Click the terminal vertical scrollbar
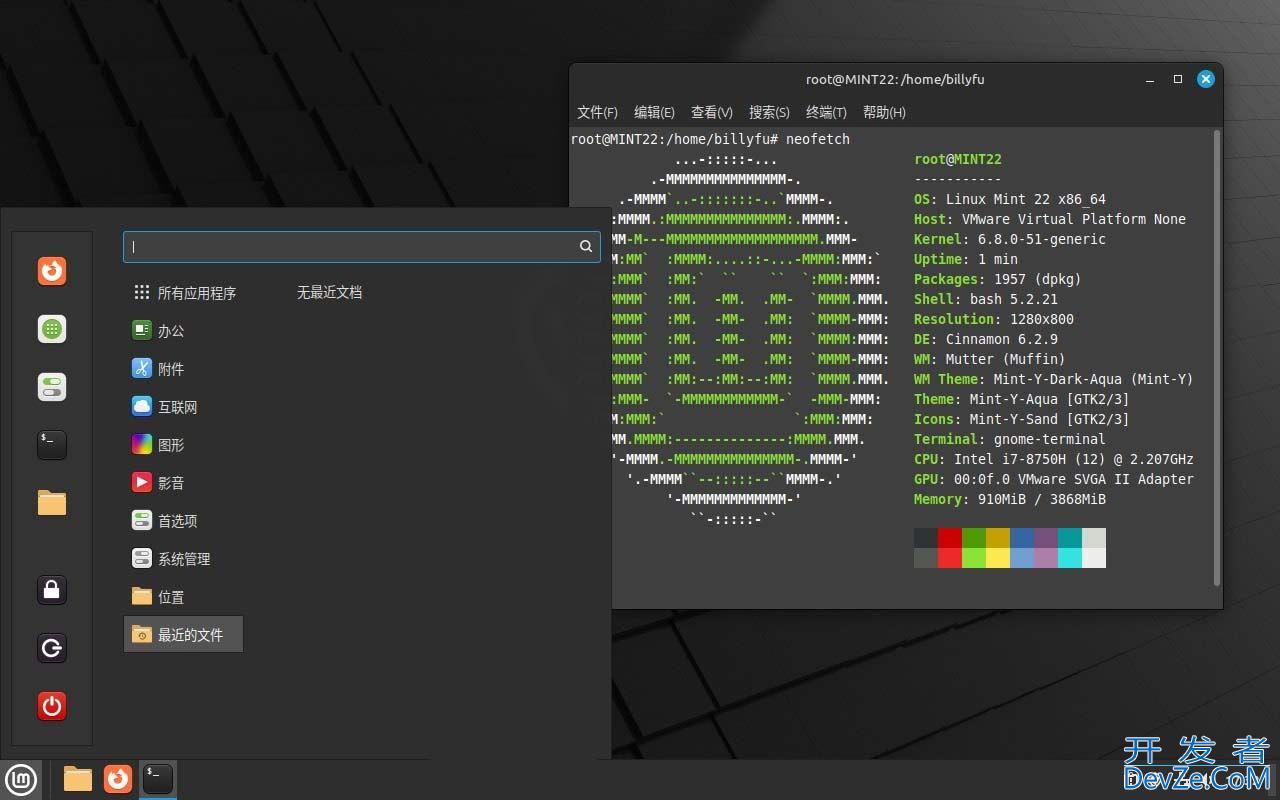Viewport: 1280px width, 800px height. click(x=1216, y=358)
